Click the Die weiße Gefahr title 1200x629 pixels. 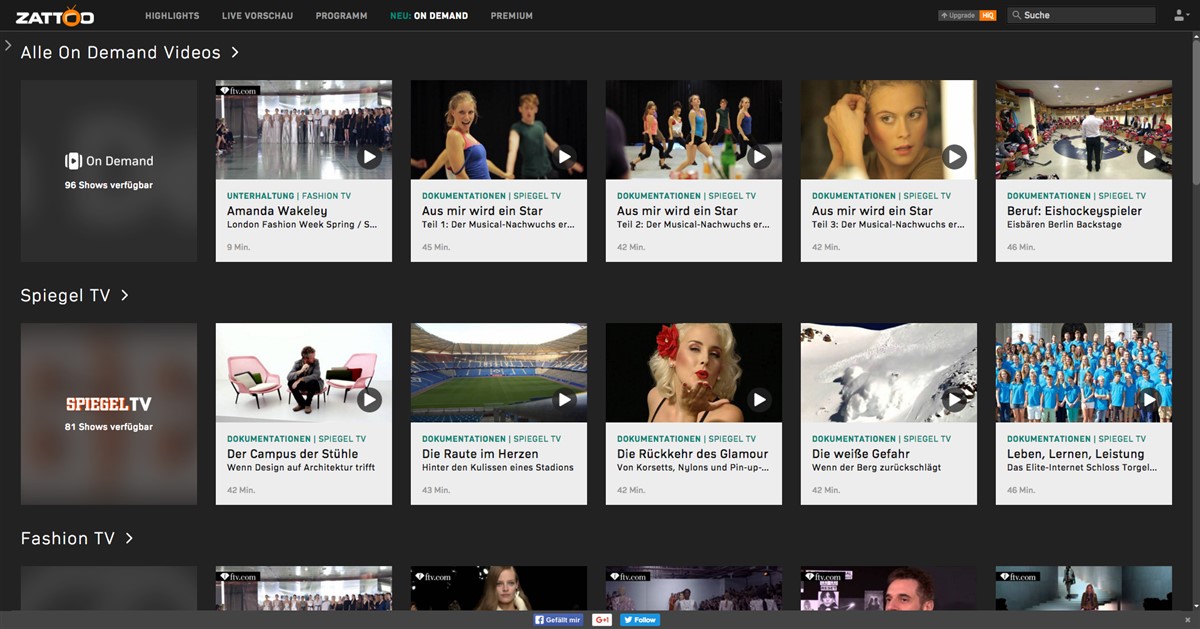[860, 454]
